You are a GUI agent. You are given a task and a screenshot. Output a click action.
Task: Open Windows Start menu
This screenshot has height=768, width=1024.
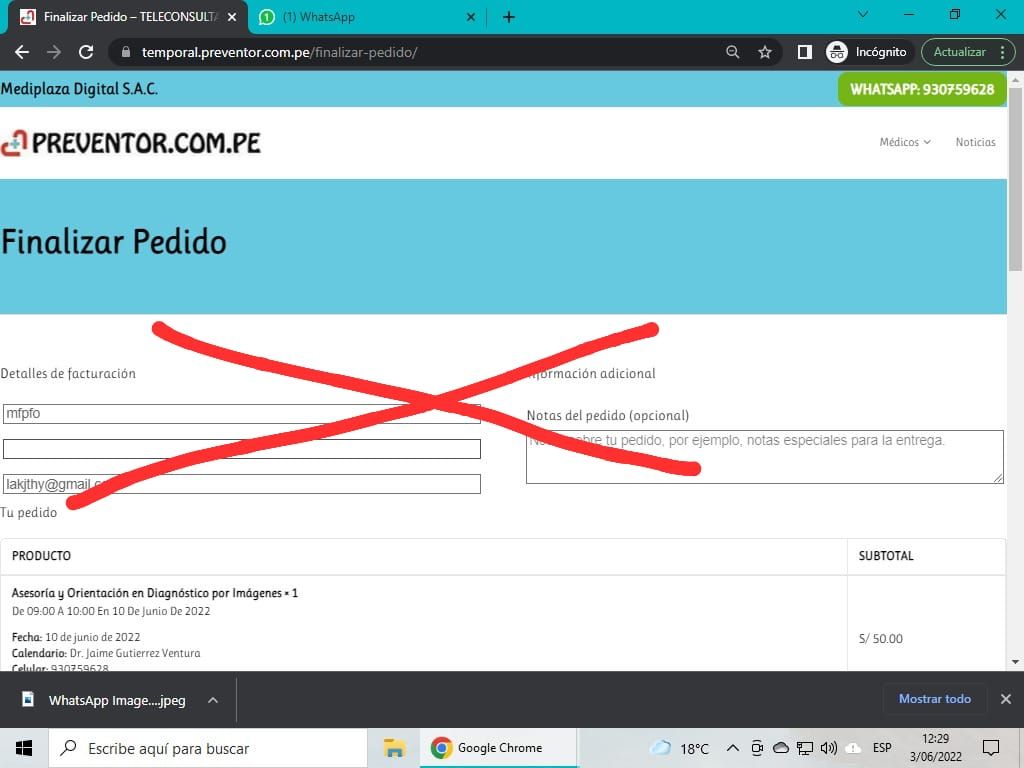tap(24, 748)
